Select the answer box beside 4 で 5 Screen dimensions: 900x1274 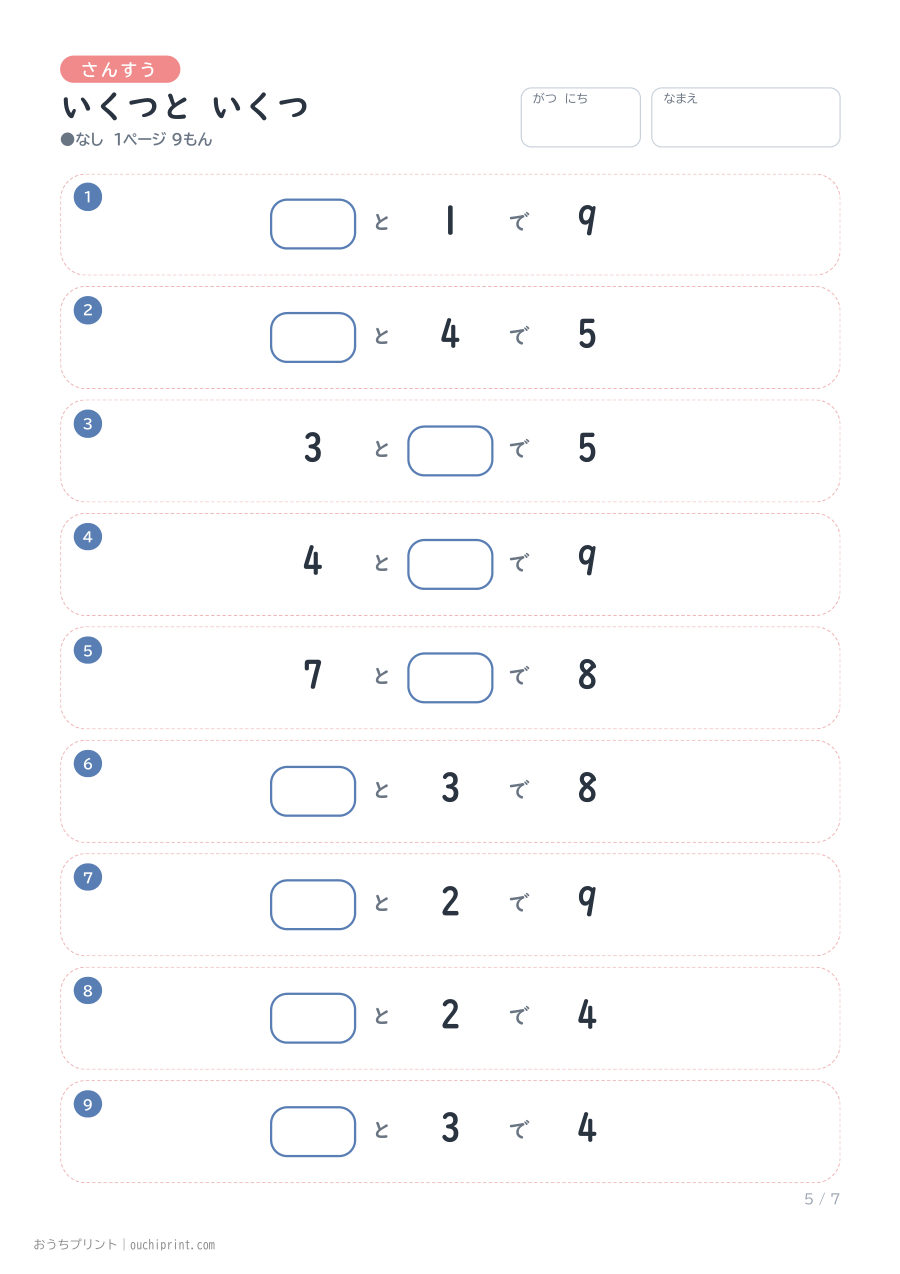click(x=313, y=337)
